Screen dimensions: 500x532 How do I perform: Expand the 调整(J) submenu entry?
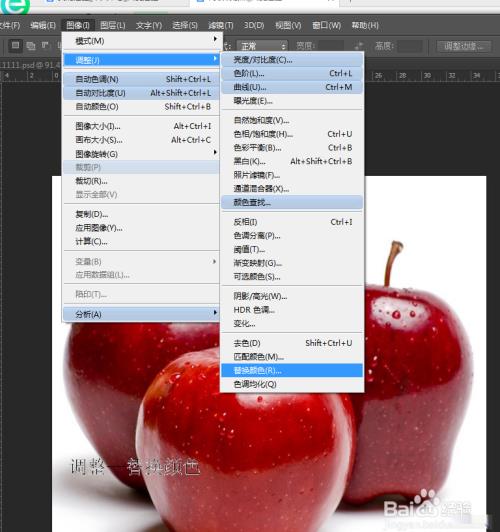tap(142, 60)
